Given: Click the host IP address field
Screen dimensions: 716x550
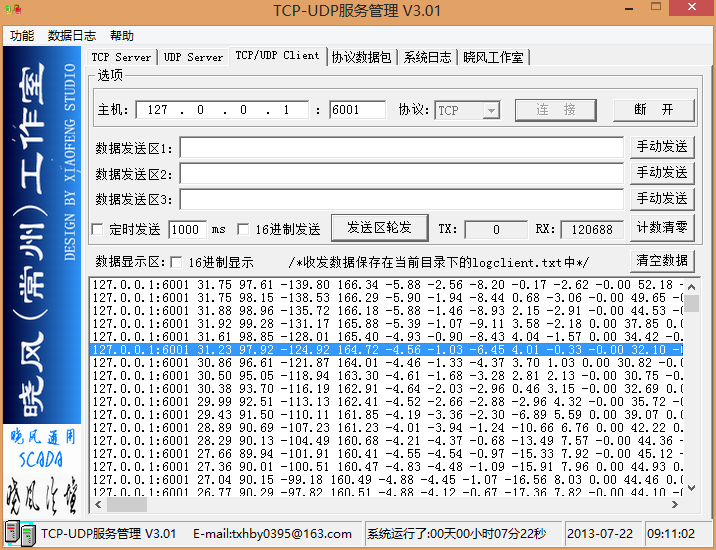Looking at the screenshot, I should [222, 110].
